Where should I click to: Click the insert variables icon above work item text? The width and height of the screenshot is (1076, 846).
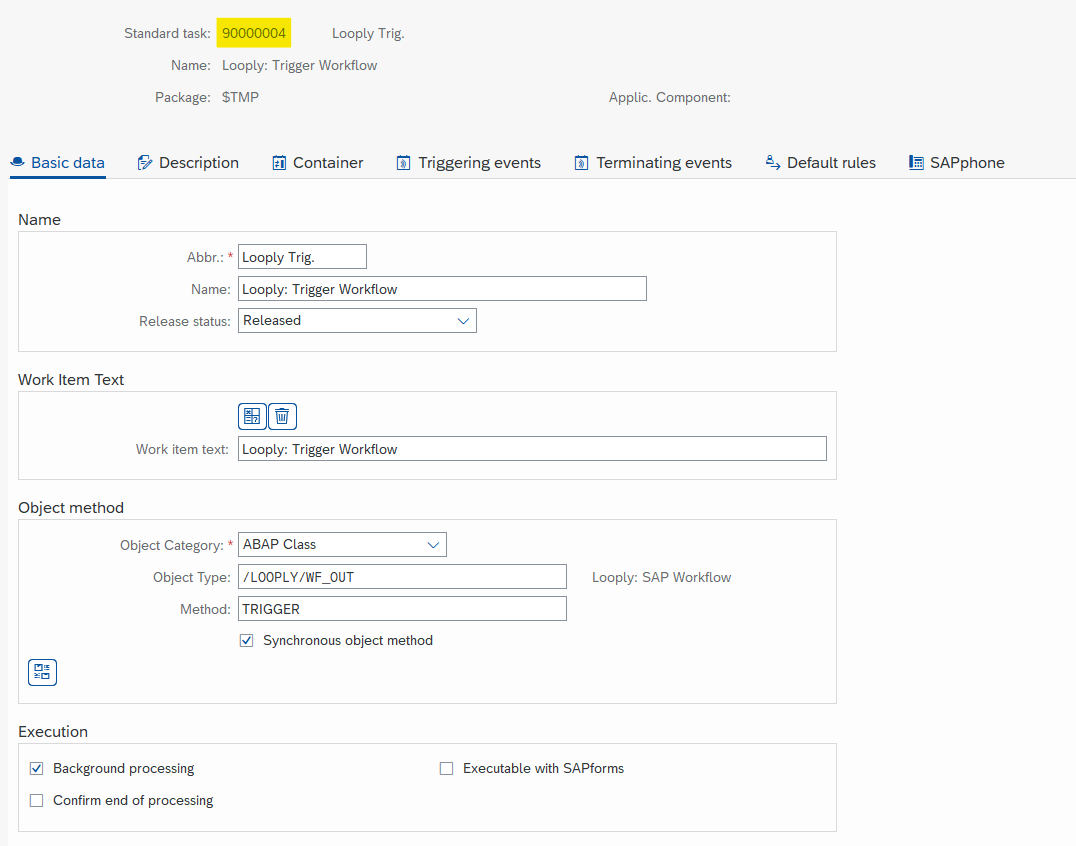[x=252, y=416]
